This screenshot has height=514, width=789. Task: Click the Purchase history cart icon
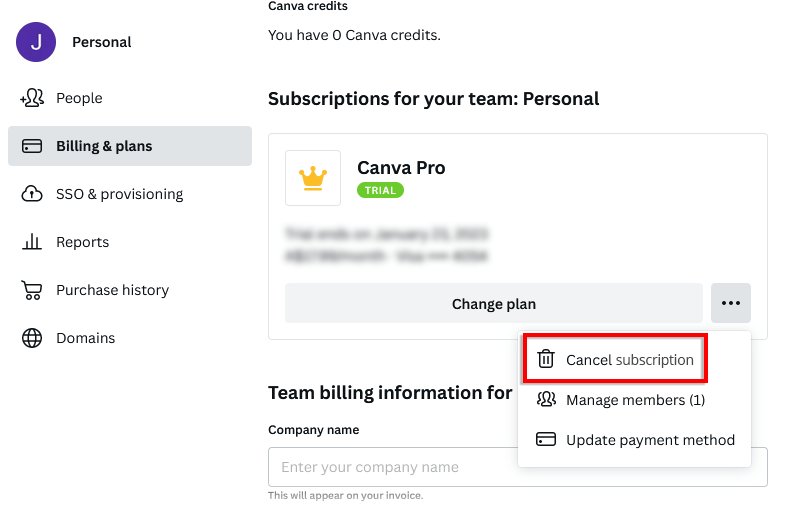(32, 290)
